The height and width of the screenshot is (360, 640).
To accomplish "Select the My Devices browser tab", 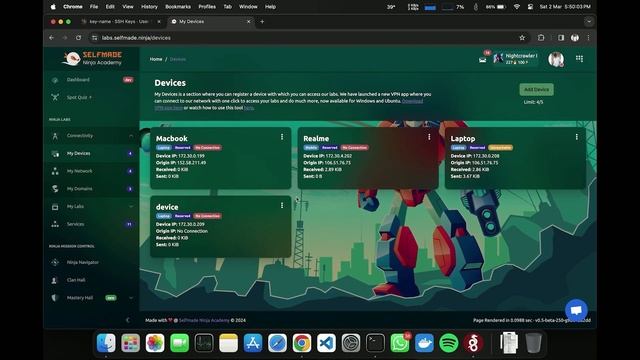I will pyautogui.click(x=211, y=22).
